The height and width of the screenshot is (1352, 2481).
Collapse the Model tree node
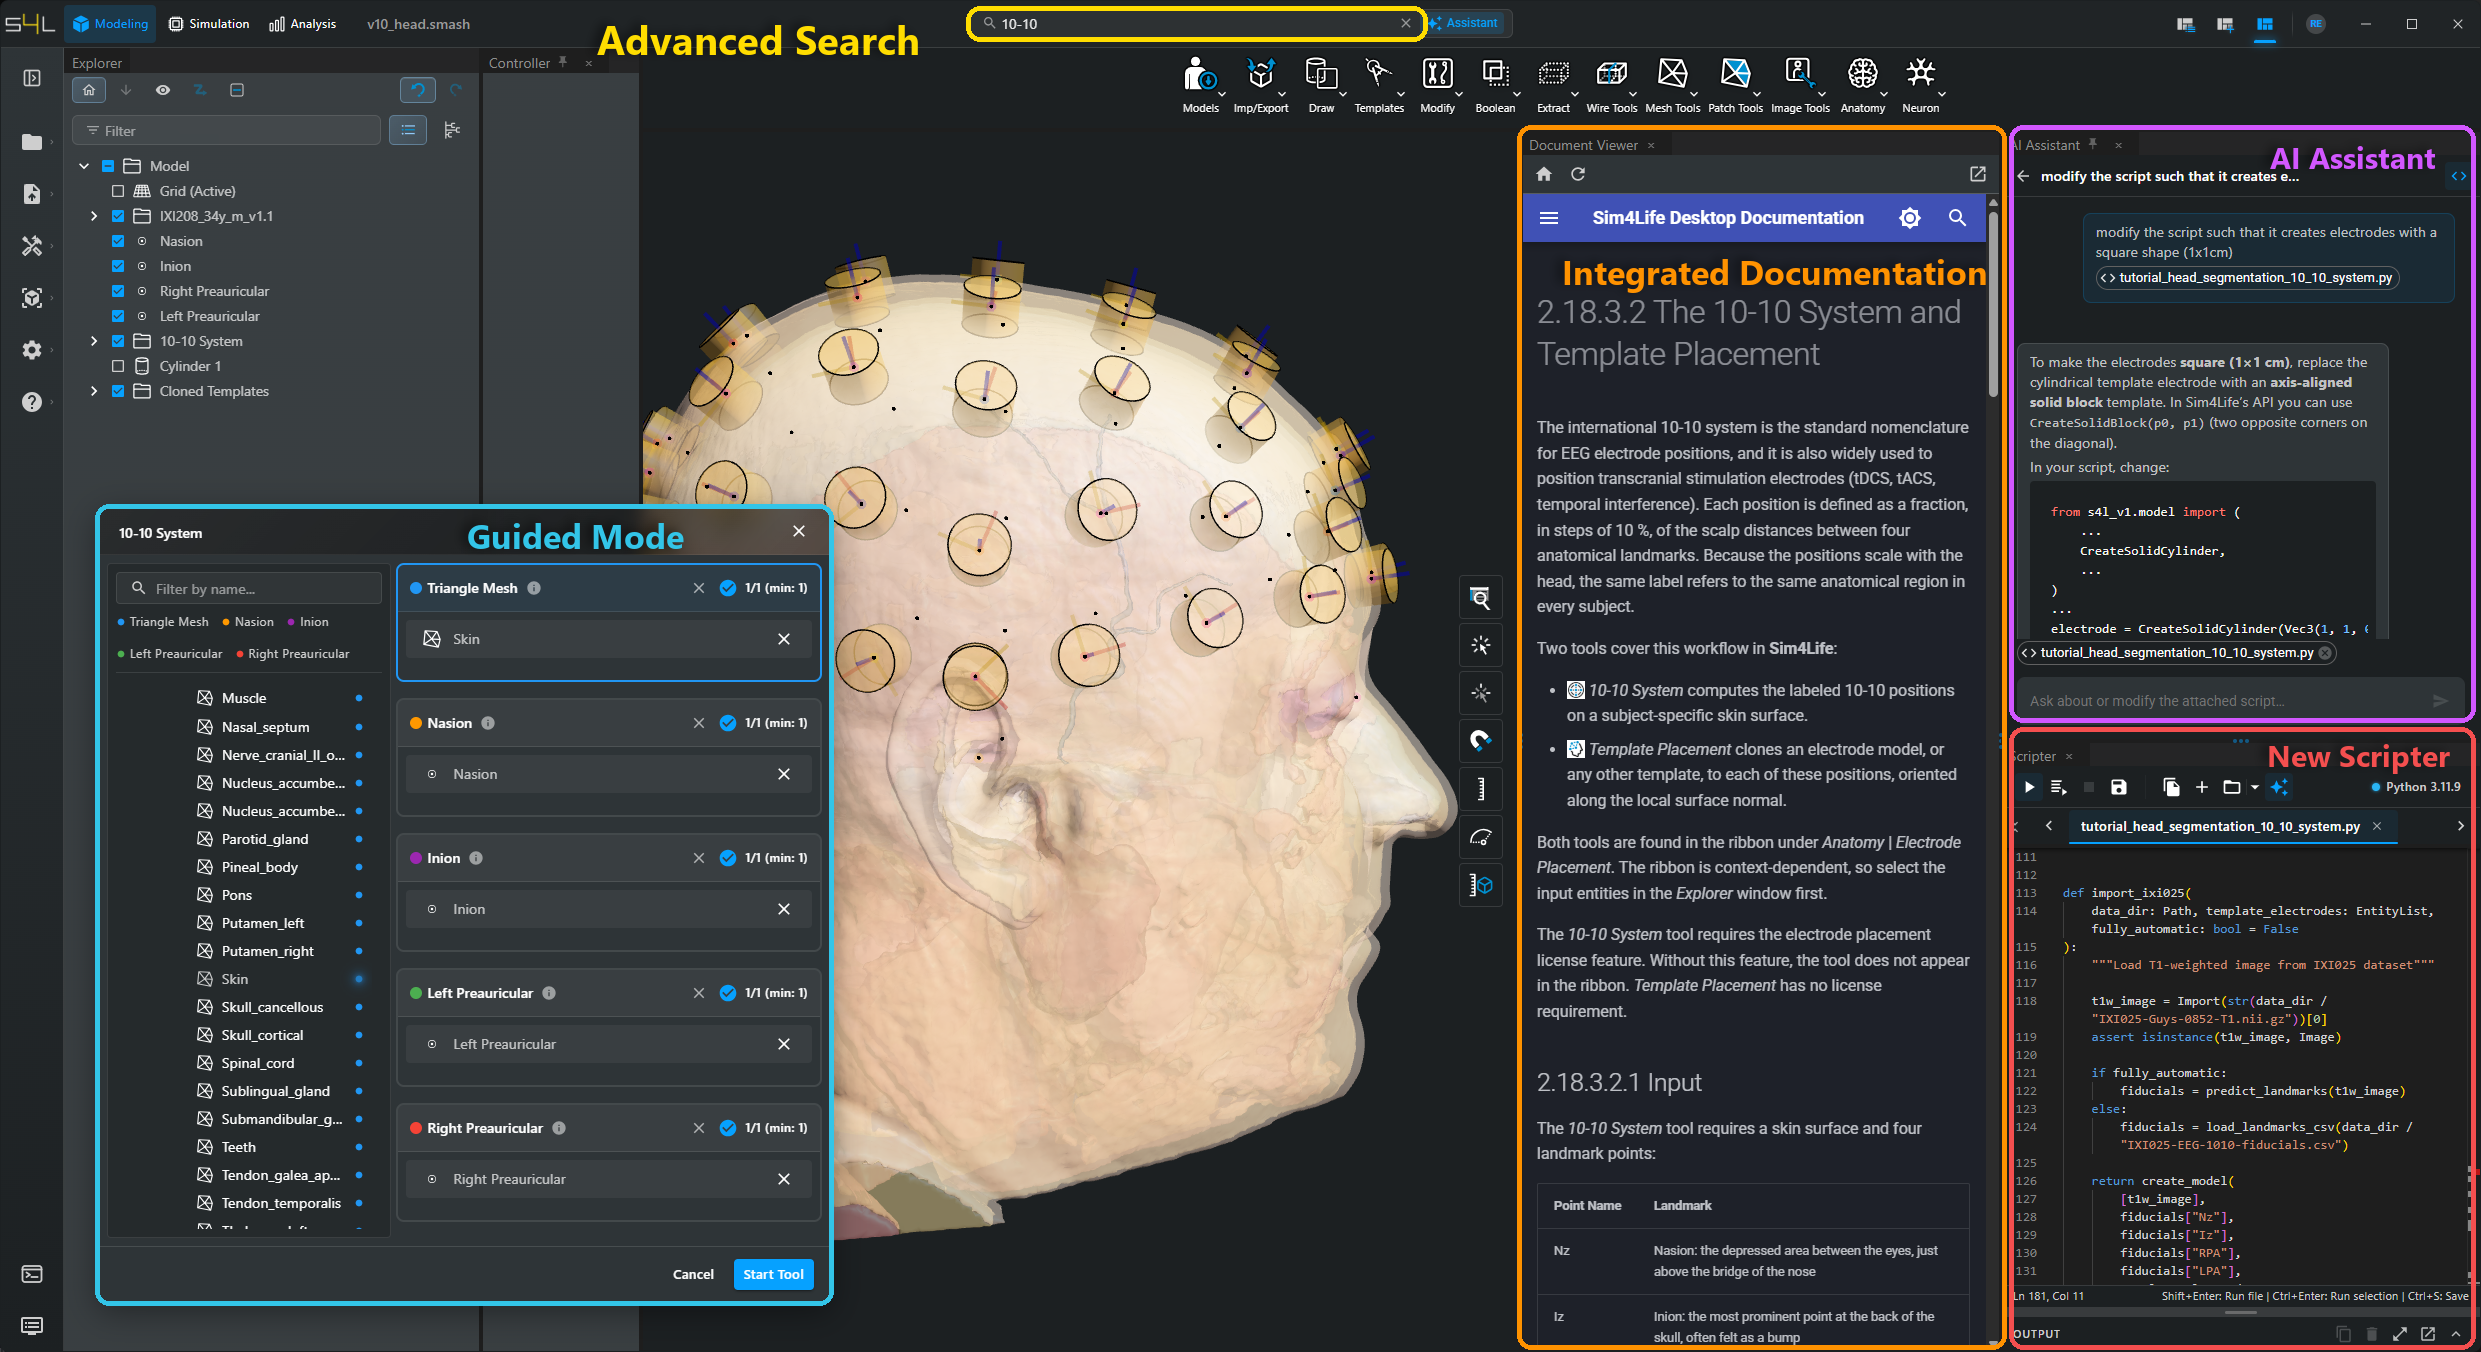pyautogui.click(x=84, y=166)
